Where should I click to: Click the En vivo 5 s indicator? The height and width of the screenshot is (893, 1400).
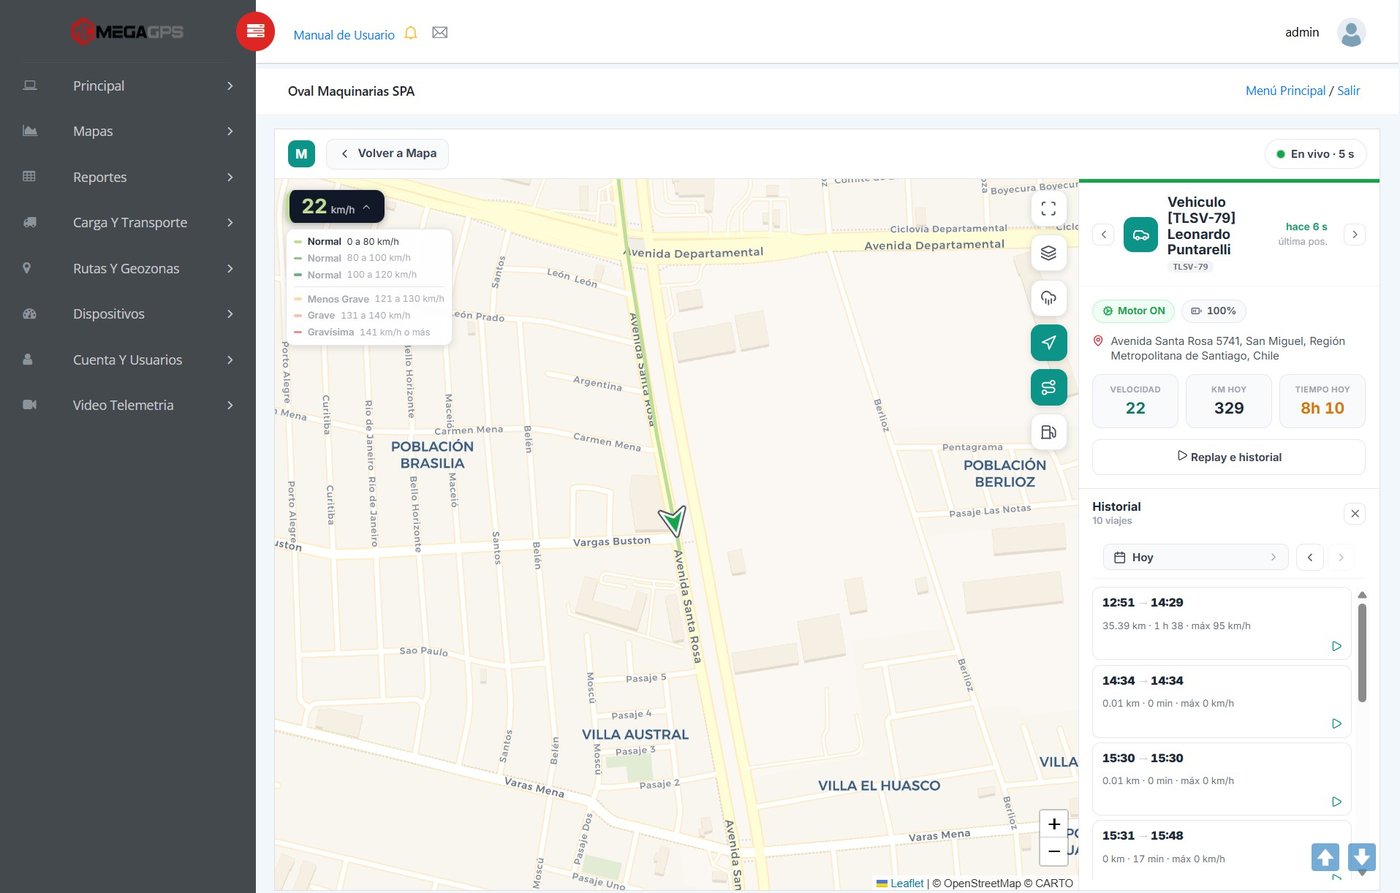1315,154
